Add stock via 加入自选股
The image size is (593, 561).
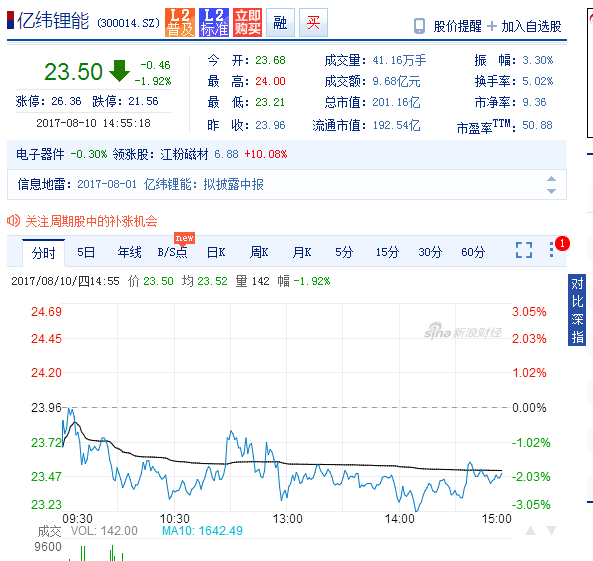[x=525, y=26]
